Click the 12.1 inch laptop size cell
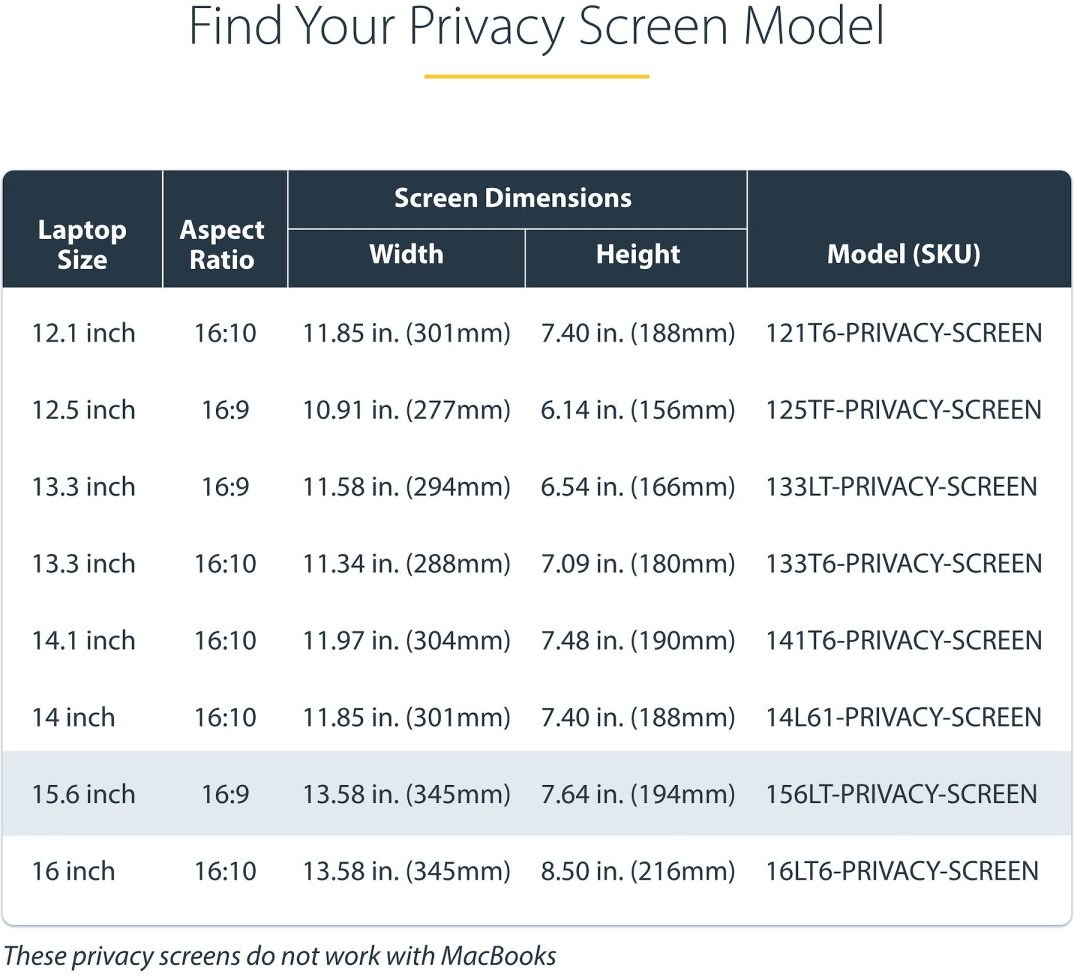This screenshot has width=1074, height=976. pos(83,333)
